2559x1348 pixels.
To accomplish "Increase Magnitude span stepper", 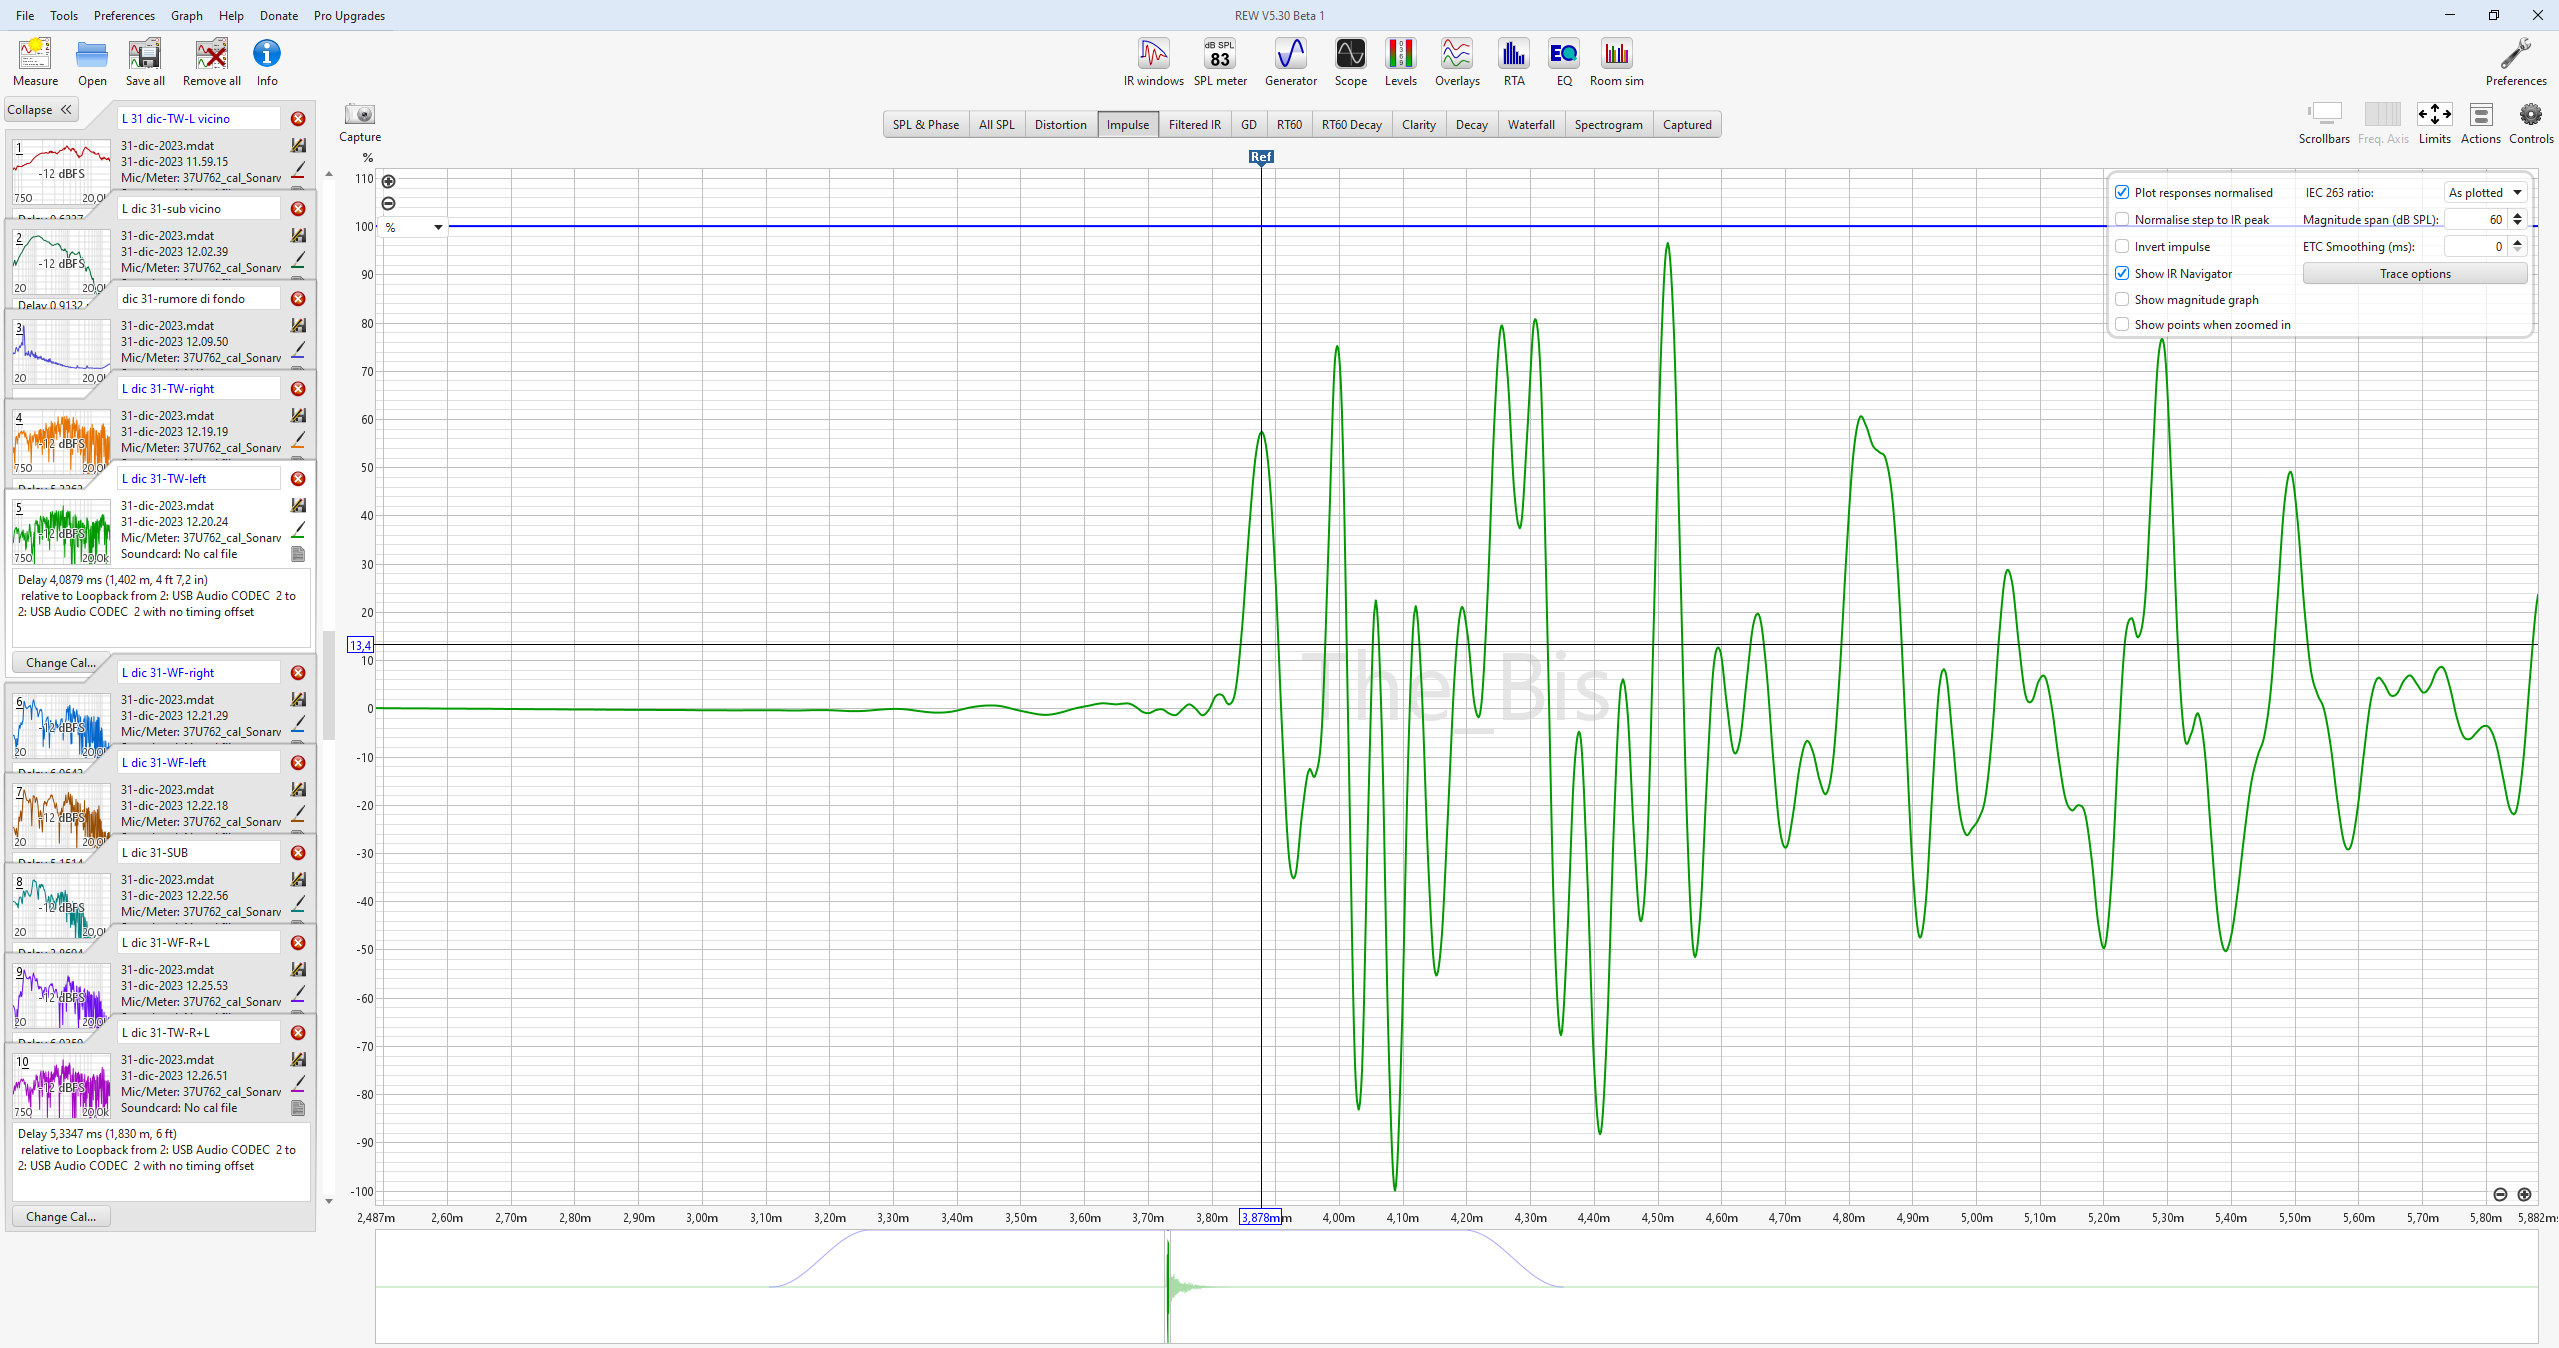I will 2518,215.
